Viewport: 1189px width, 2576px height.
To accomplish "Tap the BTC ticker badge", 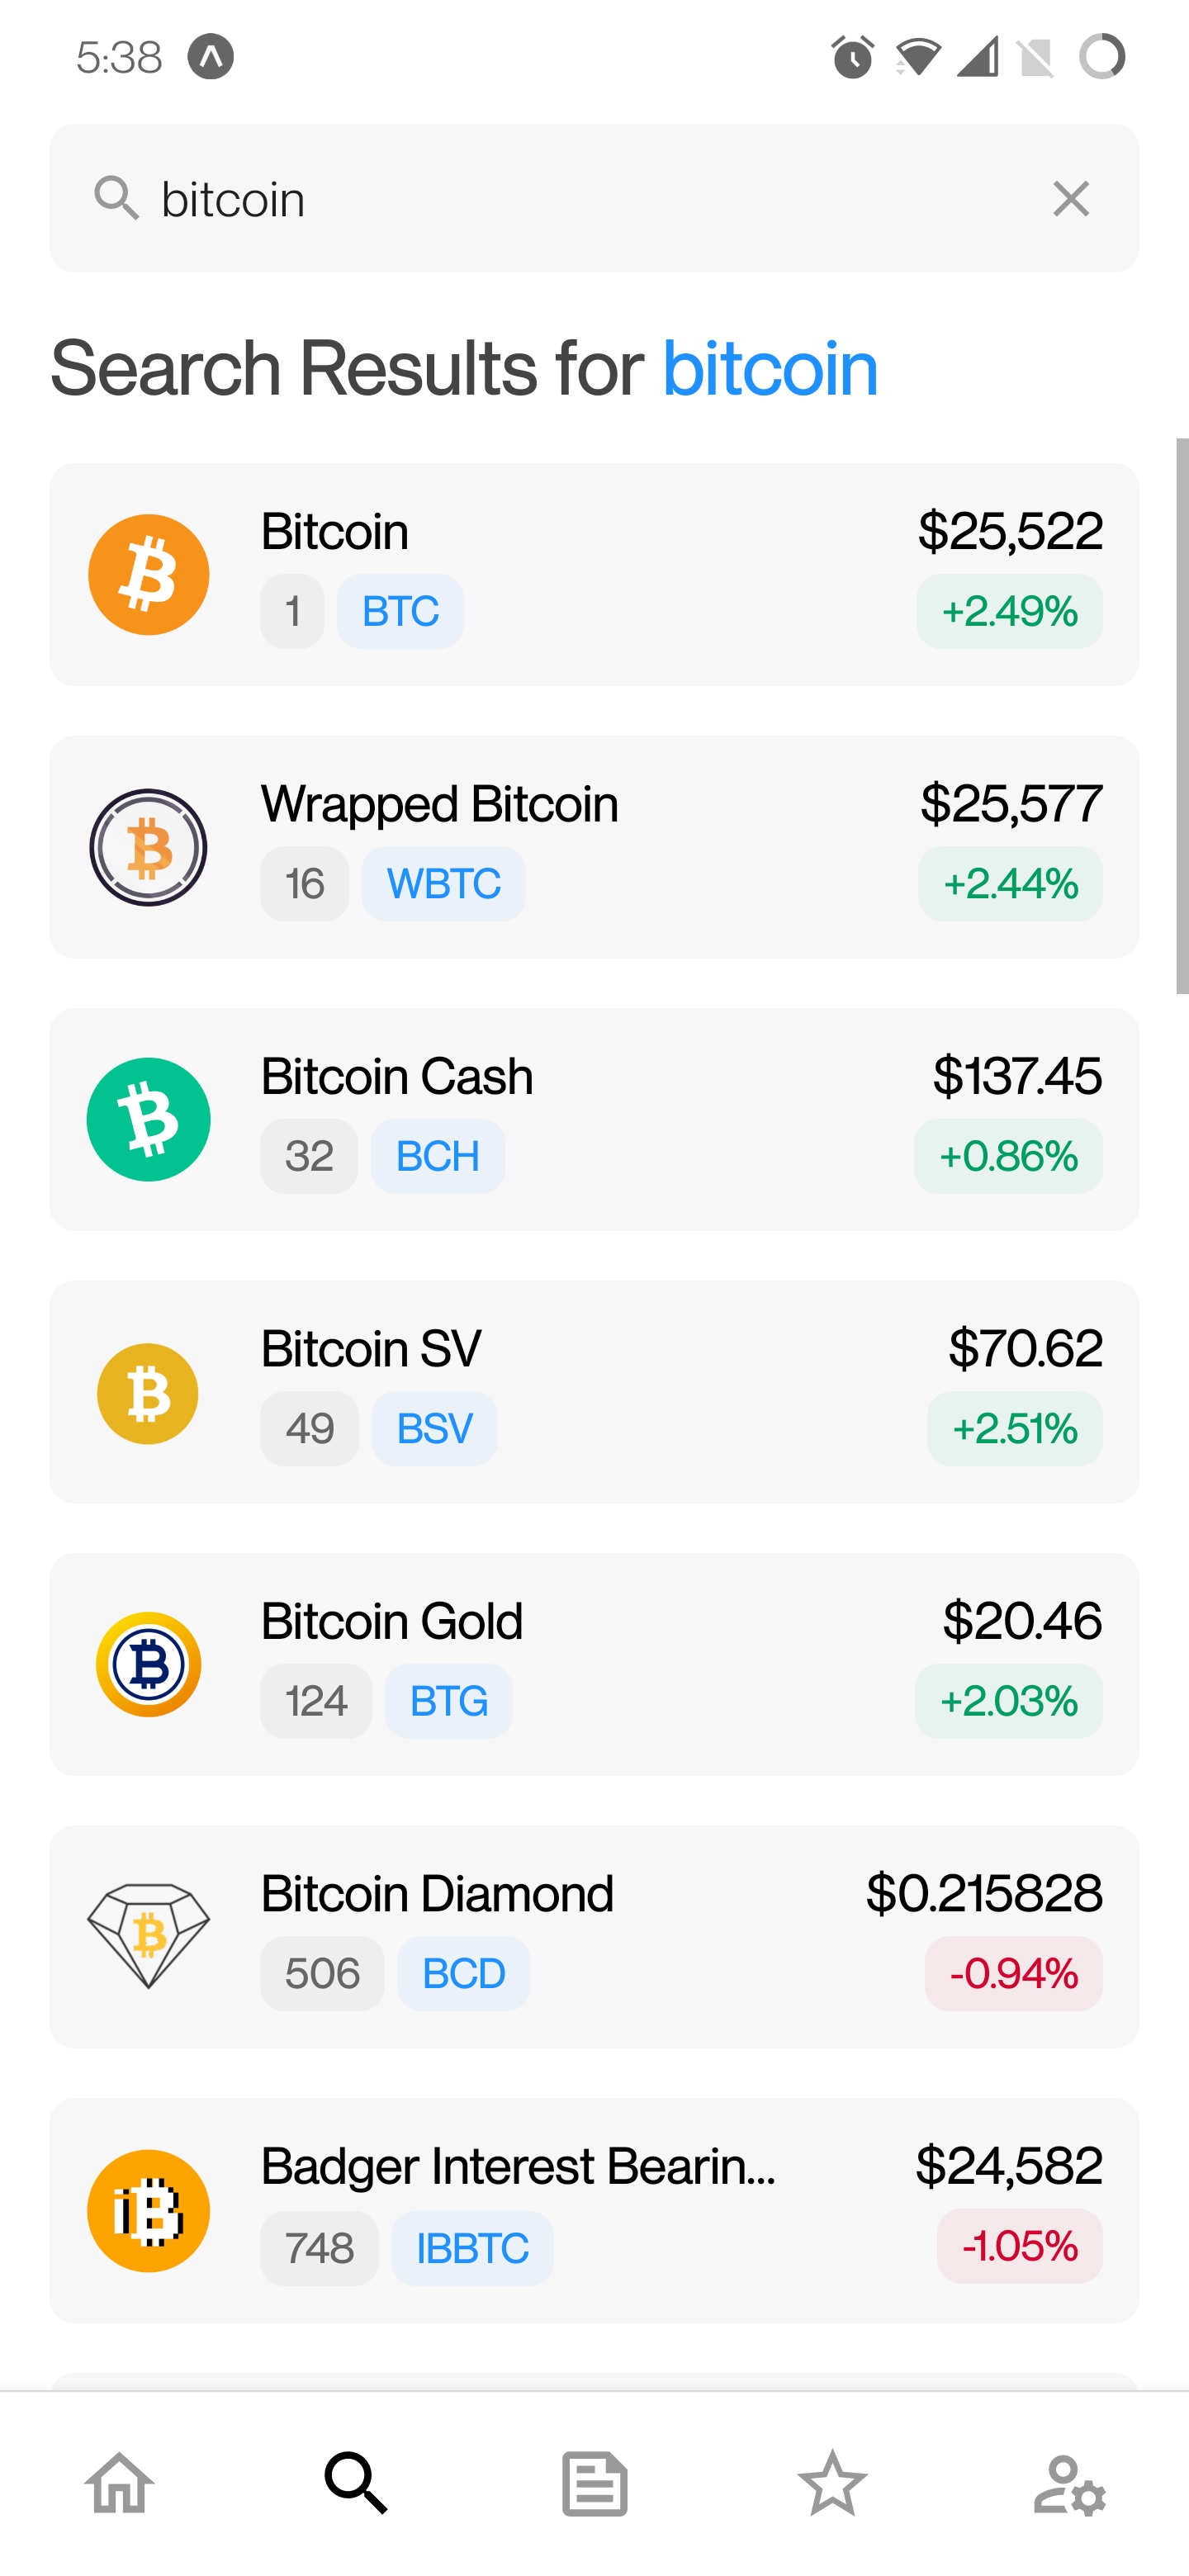I will pos(400,611).
